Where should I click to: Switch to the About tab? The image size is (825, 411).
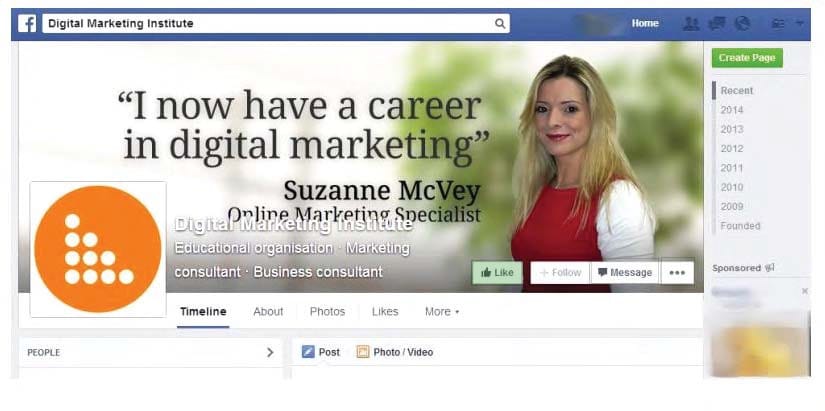point(268,312)
